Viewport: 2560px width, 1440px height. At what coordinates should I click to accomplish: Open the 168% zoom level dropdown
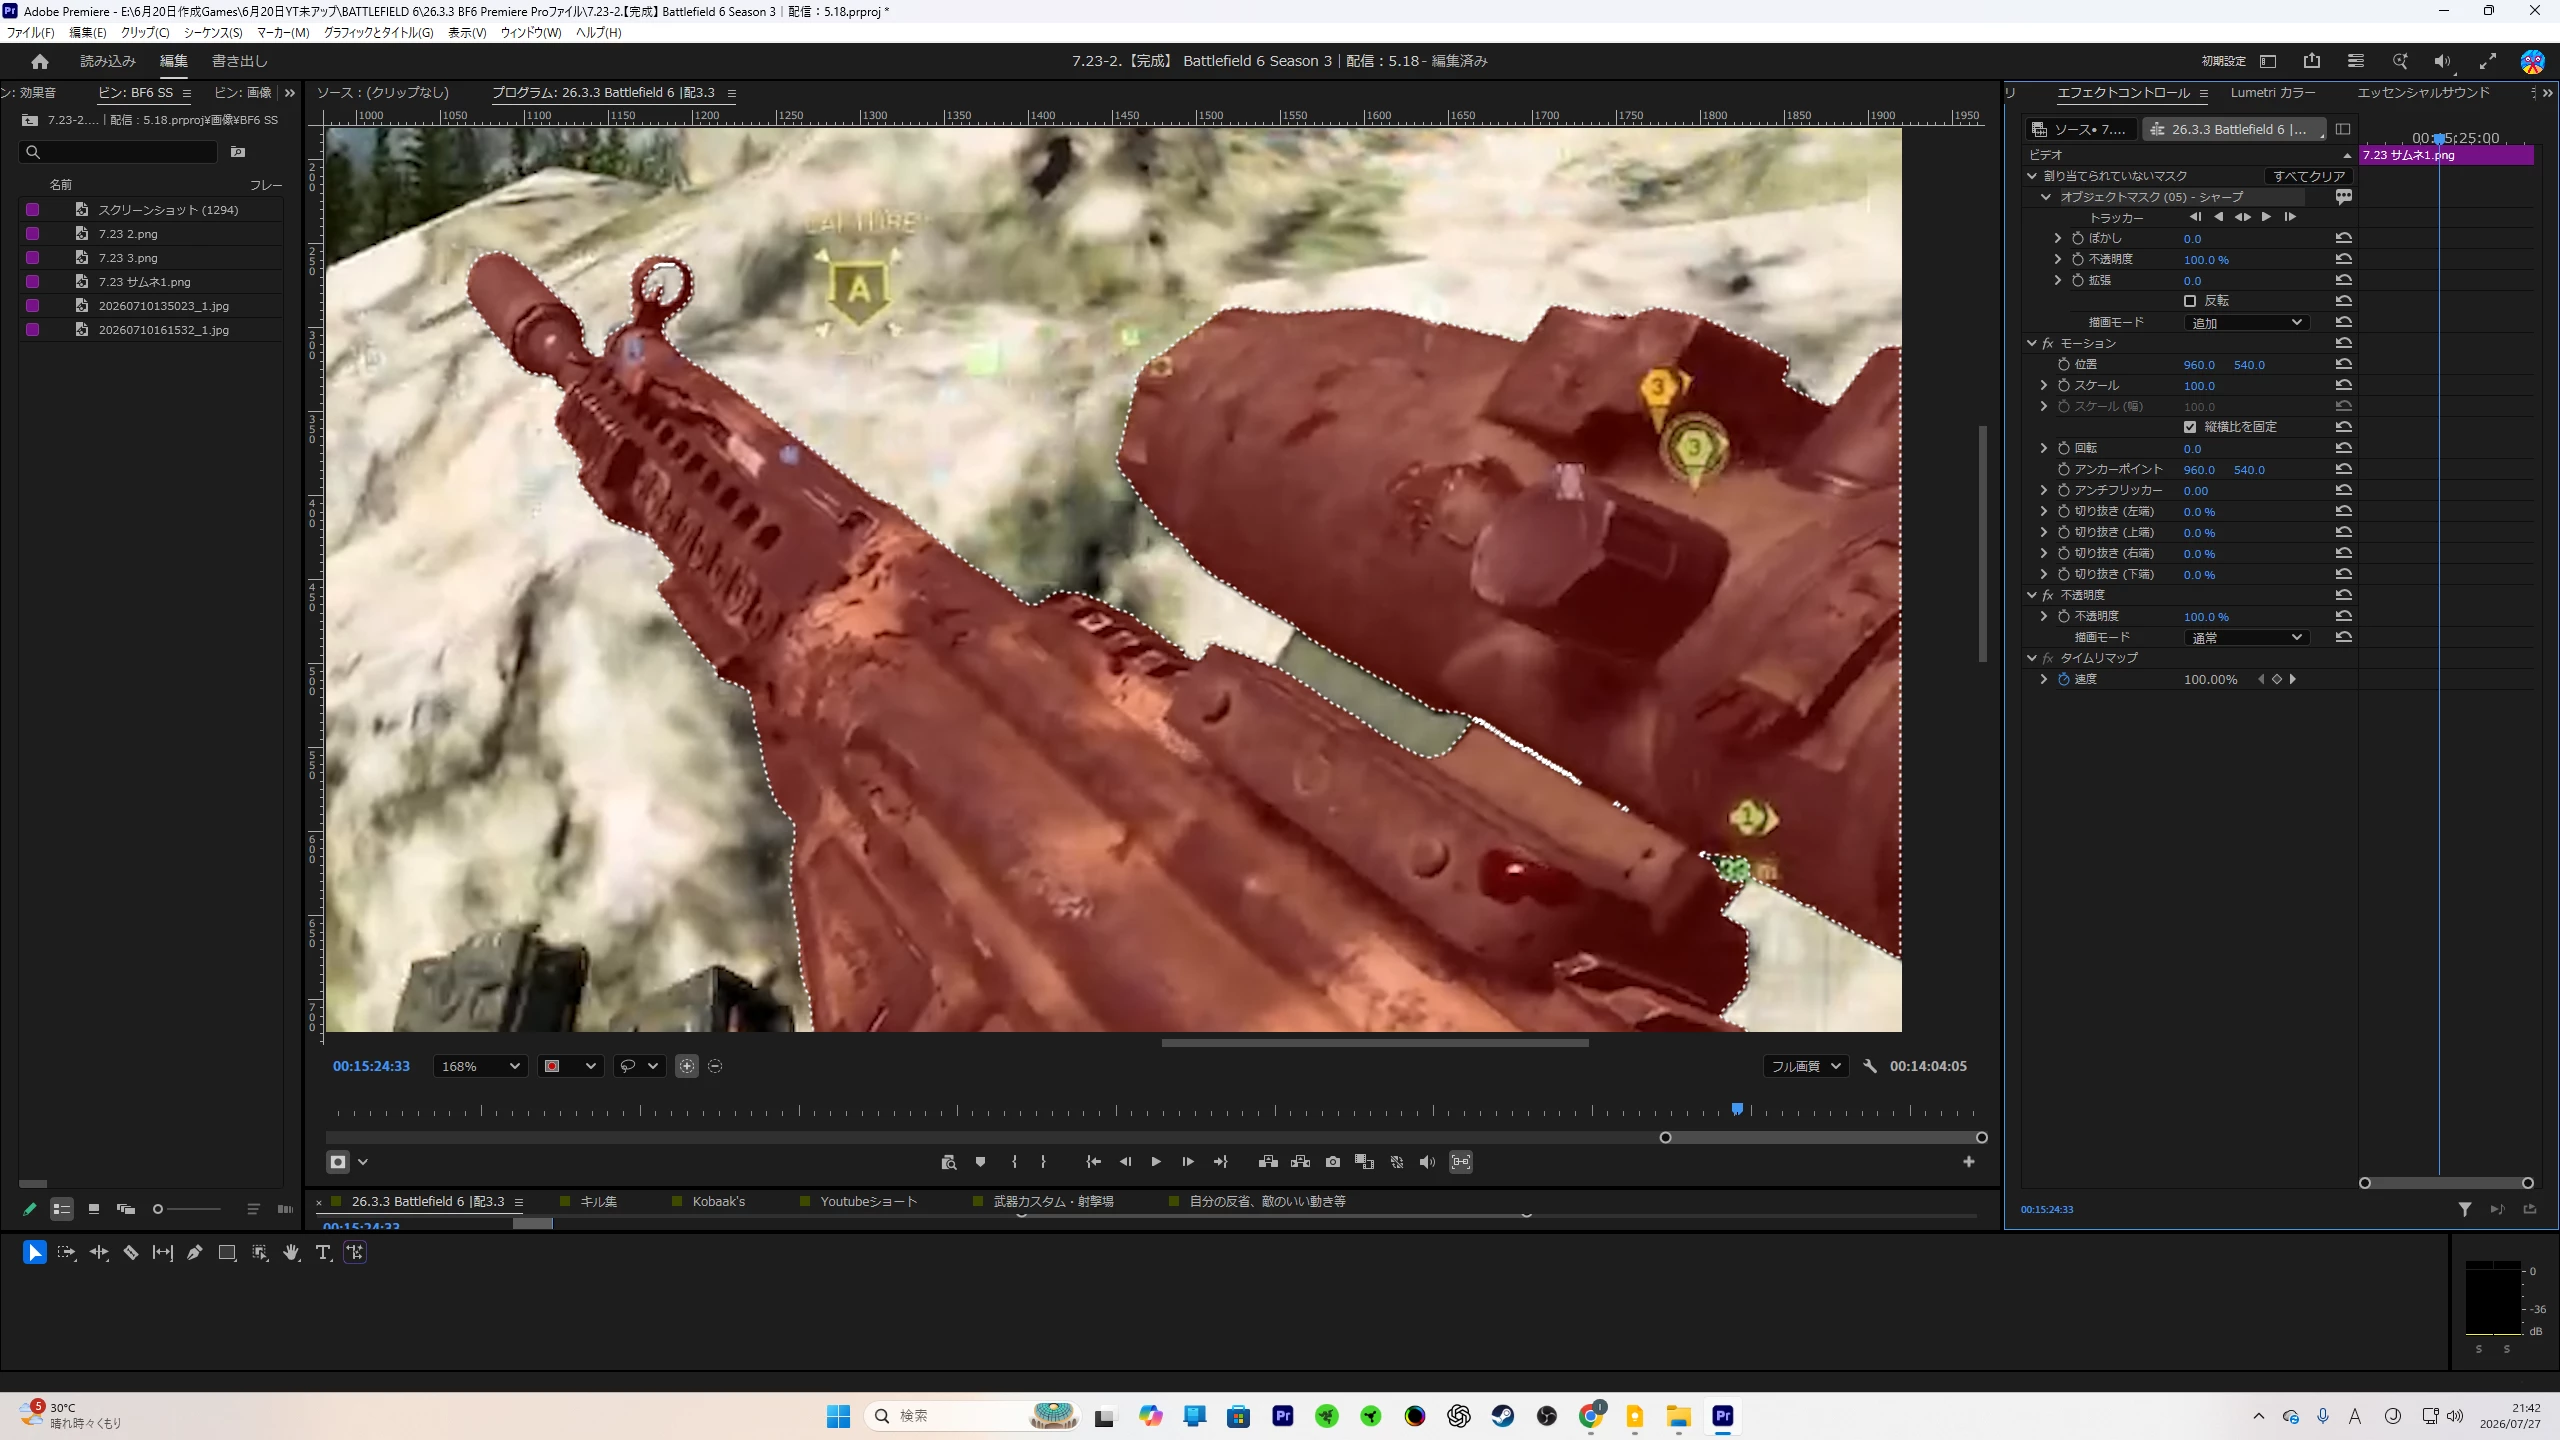tap(480, 1066)
